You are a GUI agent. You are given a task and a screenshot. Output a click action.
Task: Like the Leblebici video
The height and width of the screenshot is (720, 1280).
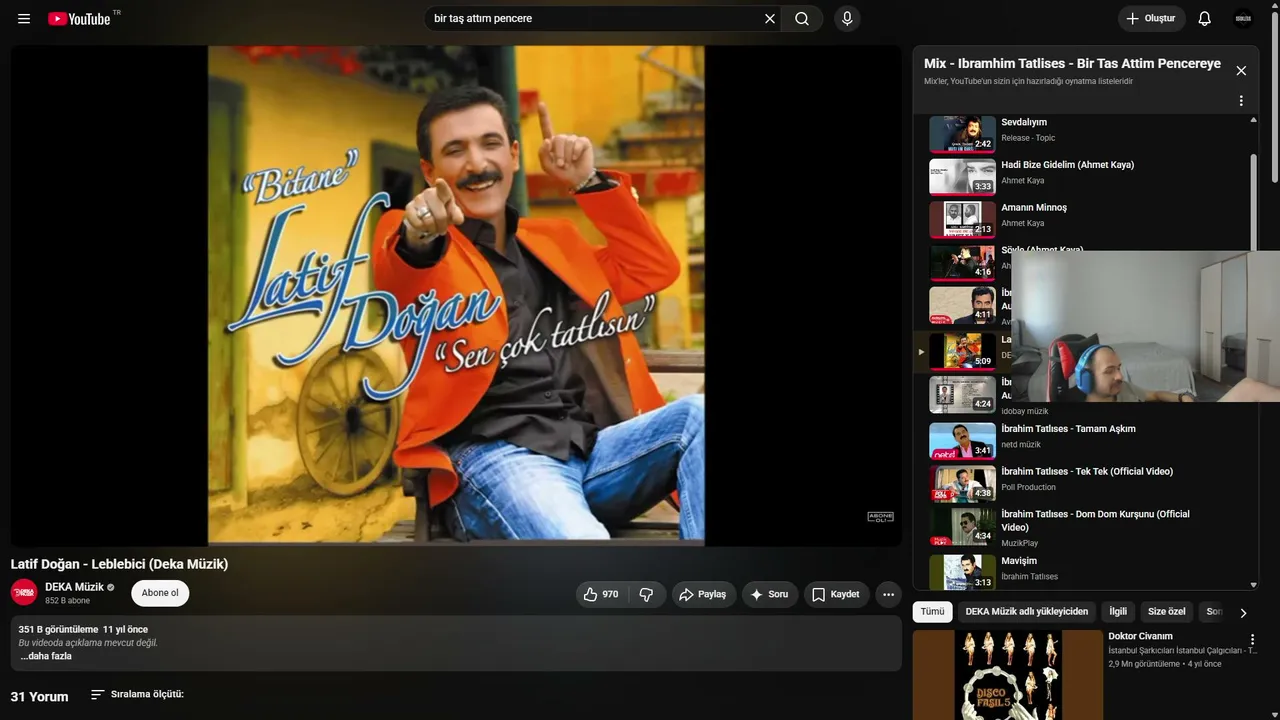point(601,594)
